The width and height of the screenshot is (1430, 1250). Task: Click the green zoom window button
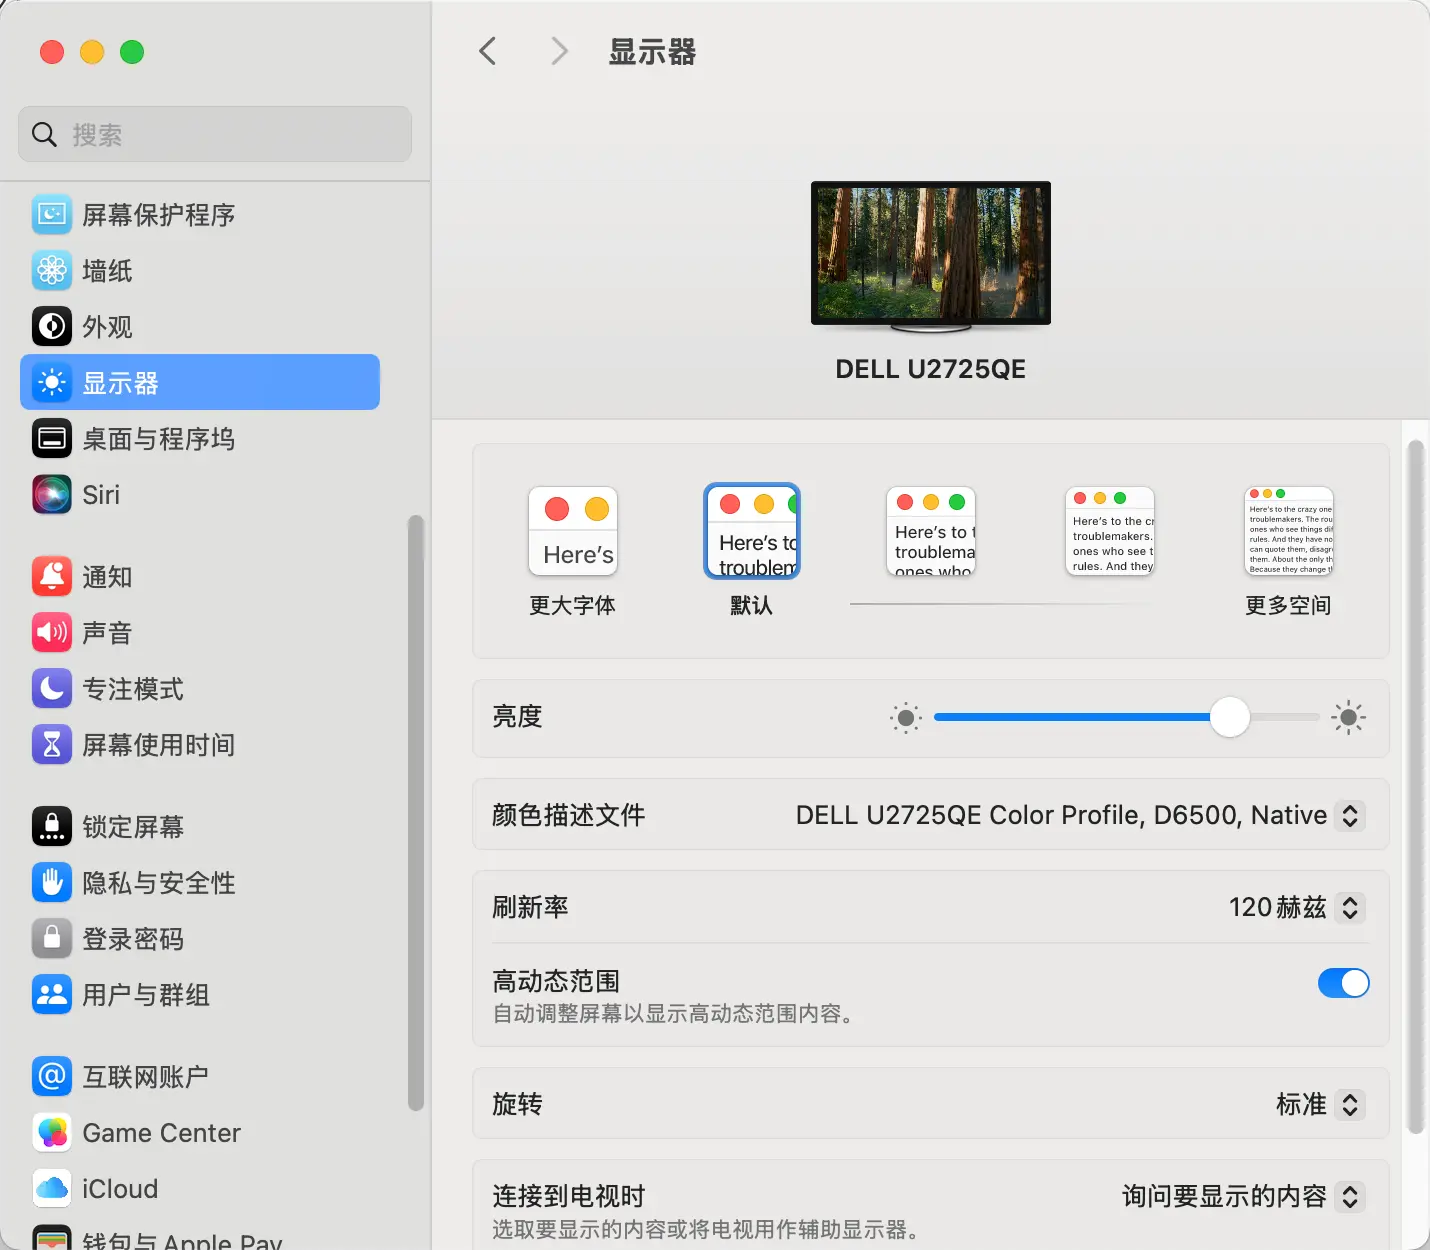pyautogui.click(x=132, y=51)
